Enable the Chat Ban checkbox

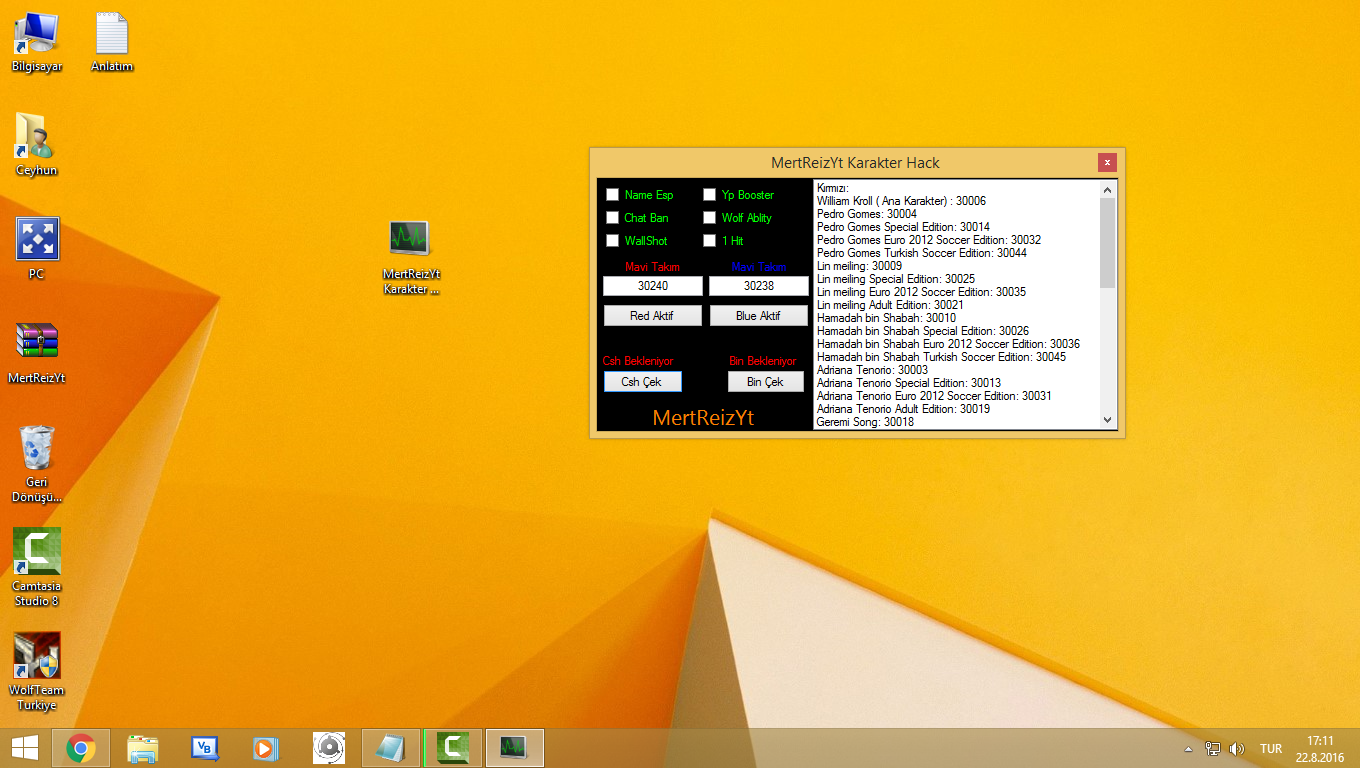coord(613,218)
